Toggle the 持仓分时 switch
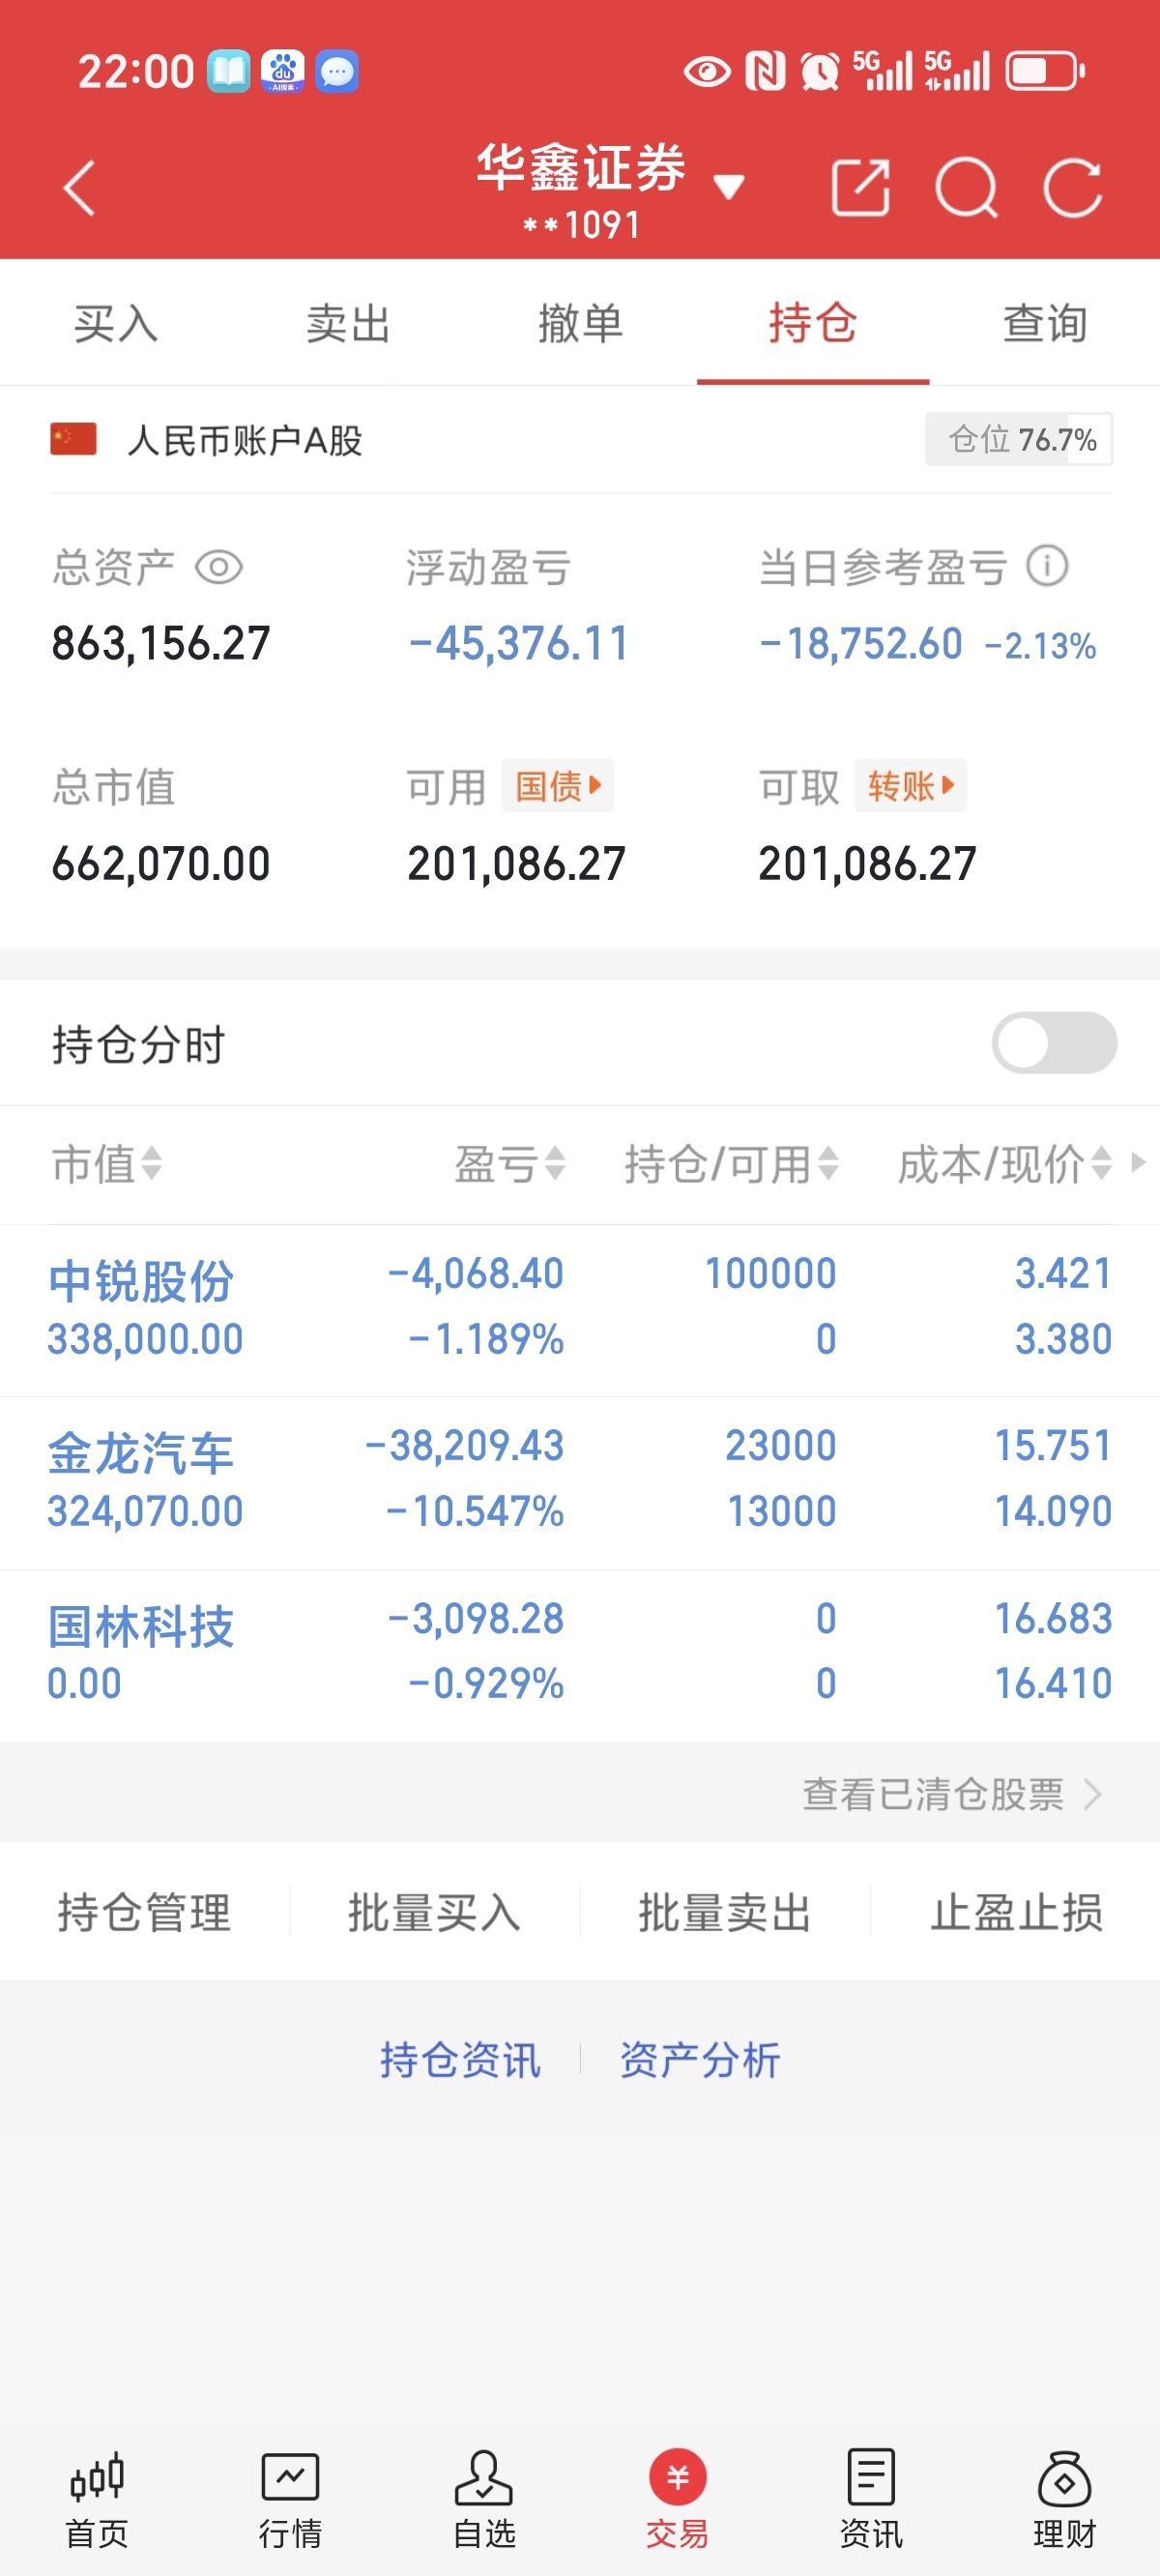The image size is (1160, 2576). [x=1054, y=1043]
